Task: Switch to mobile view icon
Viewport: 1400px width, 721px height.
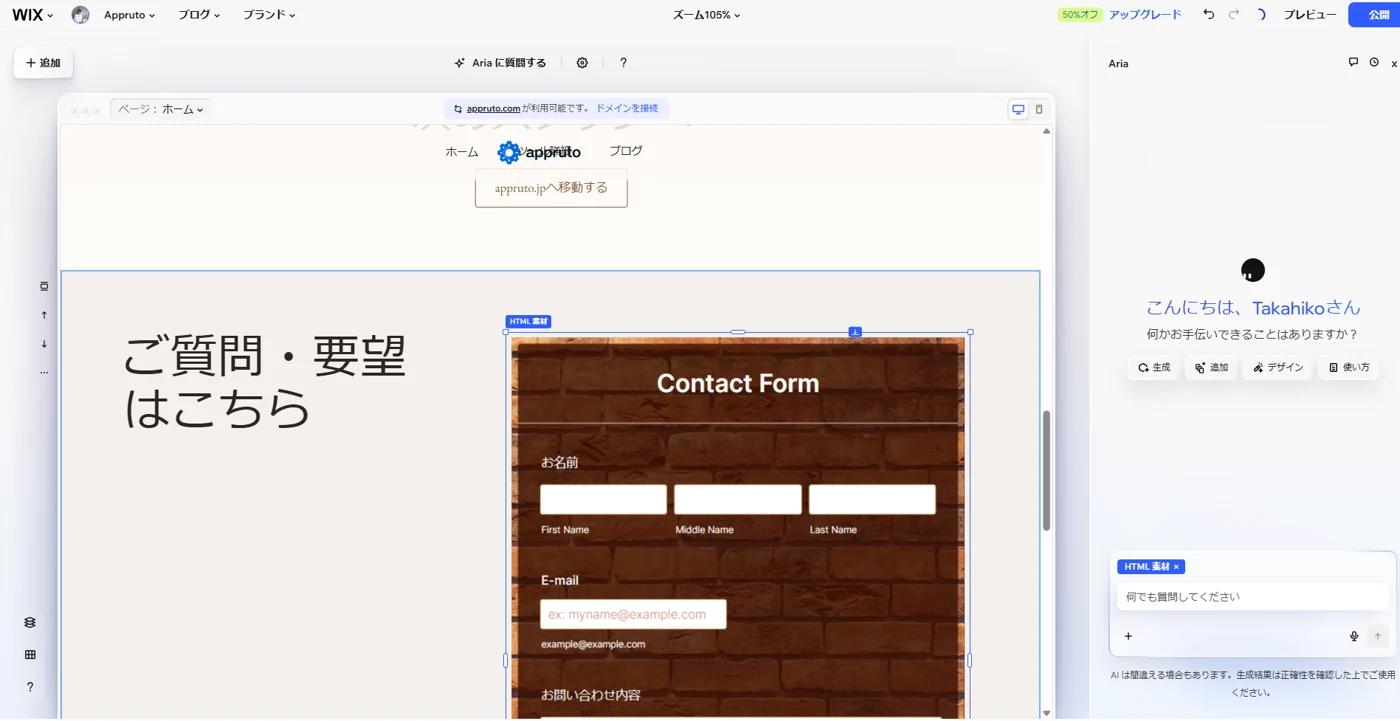Action: (1039, 109)
